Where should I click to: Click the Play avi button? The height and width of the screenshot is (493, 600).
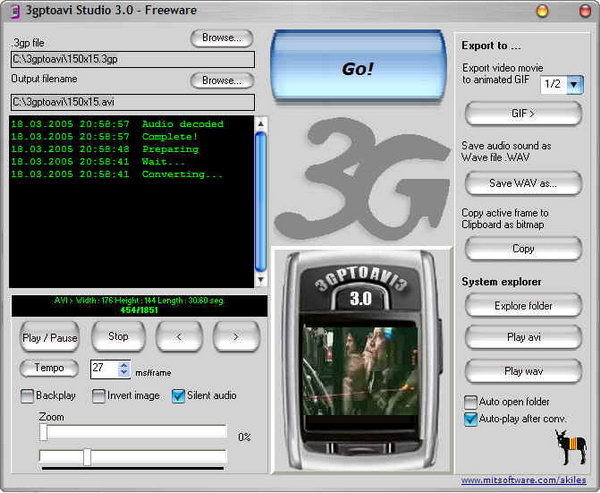point(523,337)
